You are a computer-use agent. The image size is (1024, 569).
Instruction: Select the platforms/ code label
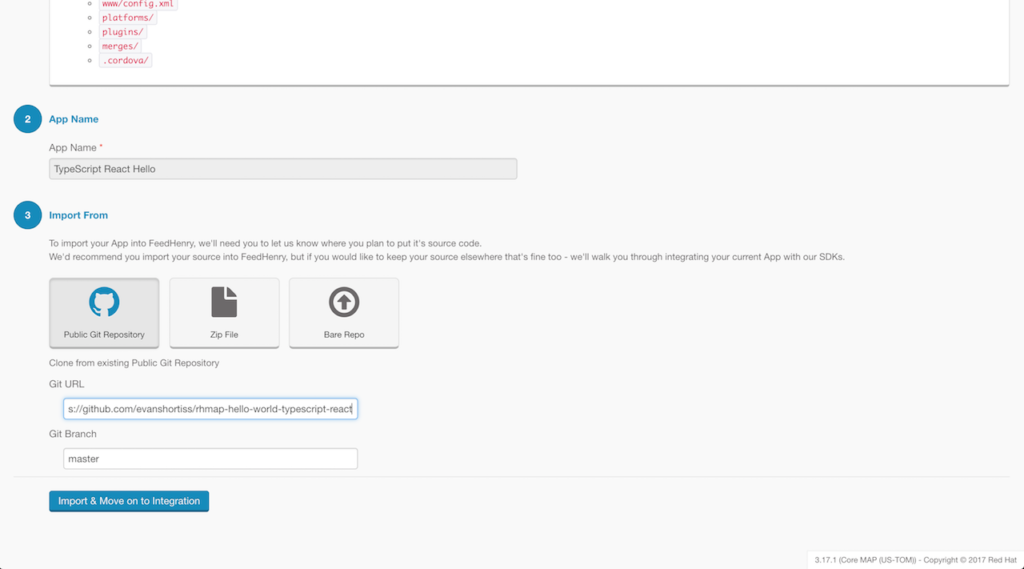[x=127, y=18]
